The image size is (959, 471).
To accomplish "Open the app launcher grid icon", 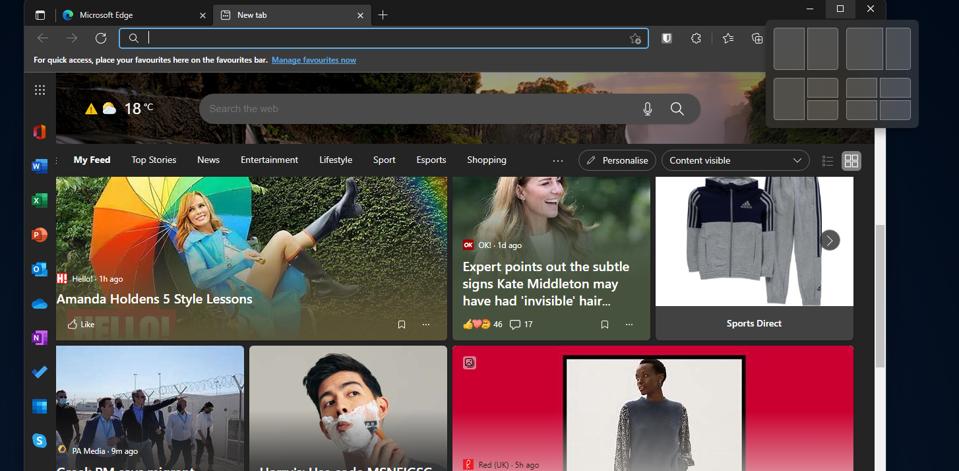I will coord(40,90).
